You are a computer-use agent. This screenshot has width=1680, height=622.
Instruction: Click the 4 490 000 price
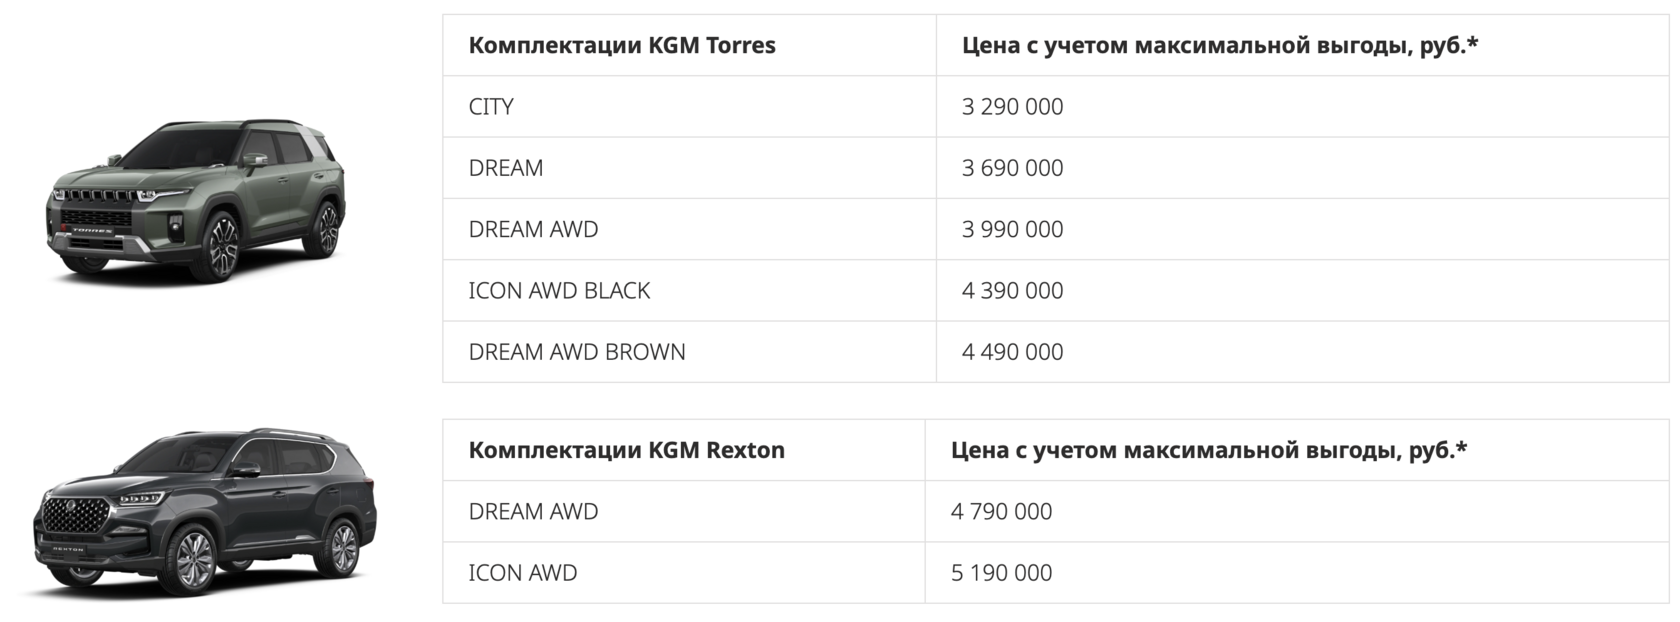click(x=1012, y=352)
